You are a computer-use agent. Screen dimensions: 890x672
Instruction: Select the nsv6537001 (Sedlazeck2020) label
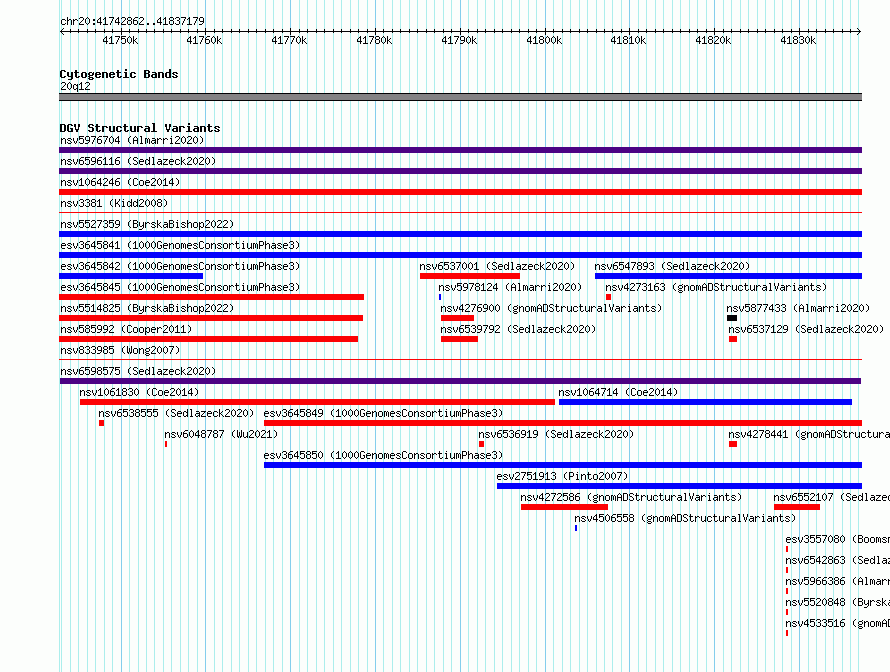497,266
